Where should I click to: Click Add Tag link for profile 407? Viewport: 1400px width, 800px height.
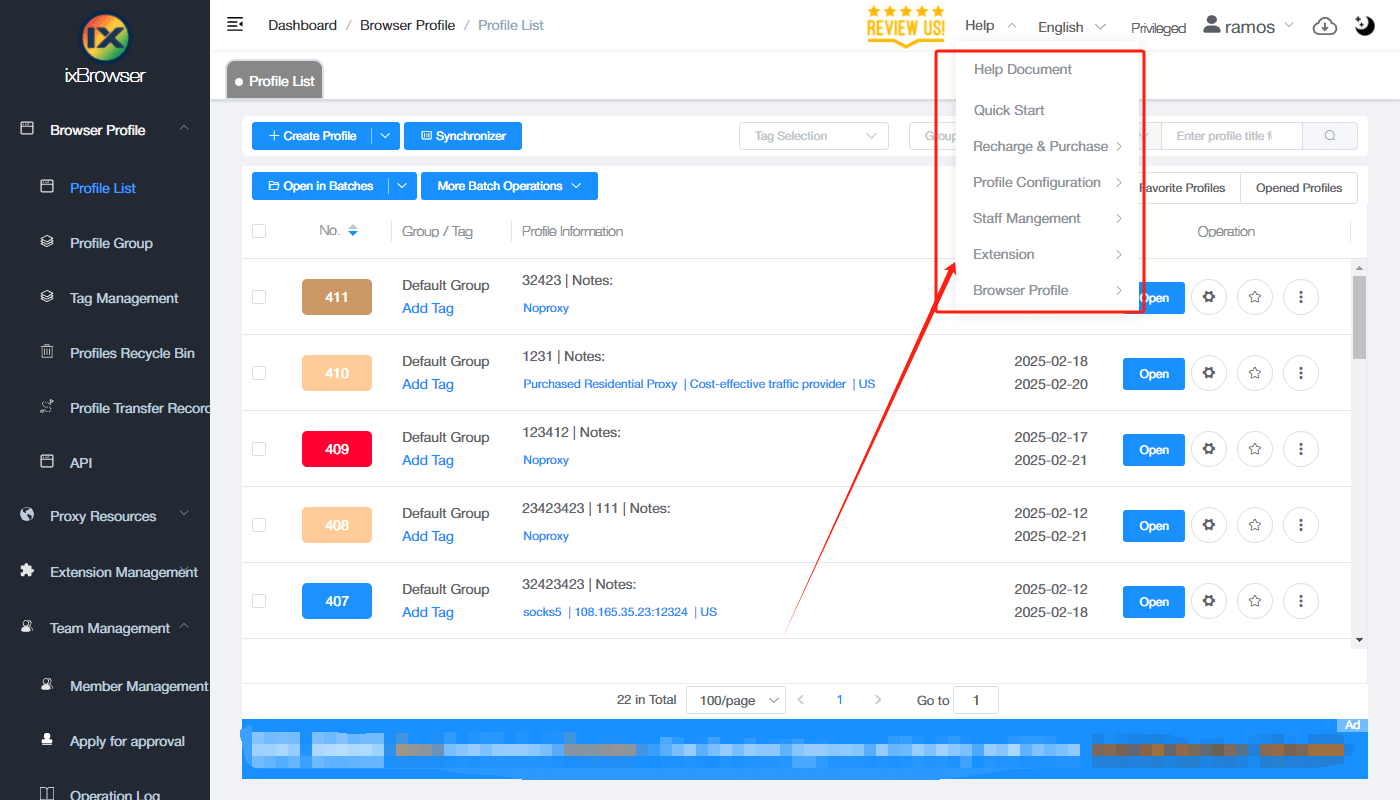click(427, 612)
